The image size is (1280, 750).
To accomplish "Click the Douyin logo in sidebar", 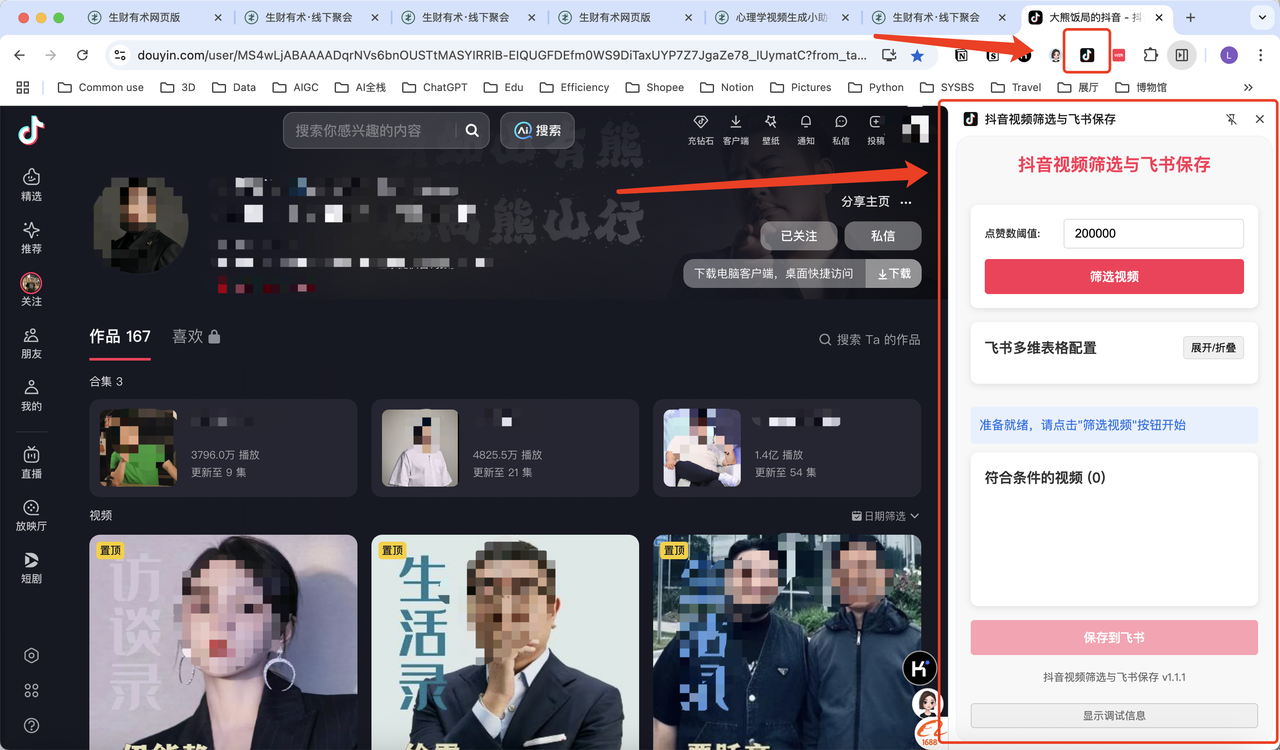I will [x=31, y=130].
